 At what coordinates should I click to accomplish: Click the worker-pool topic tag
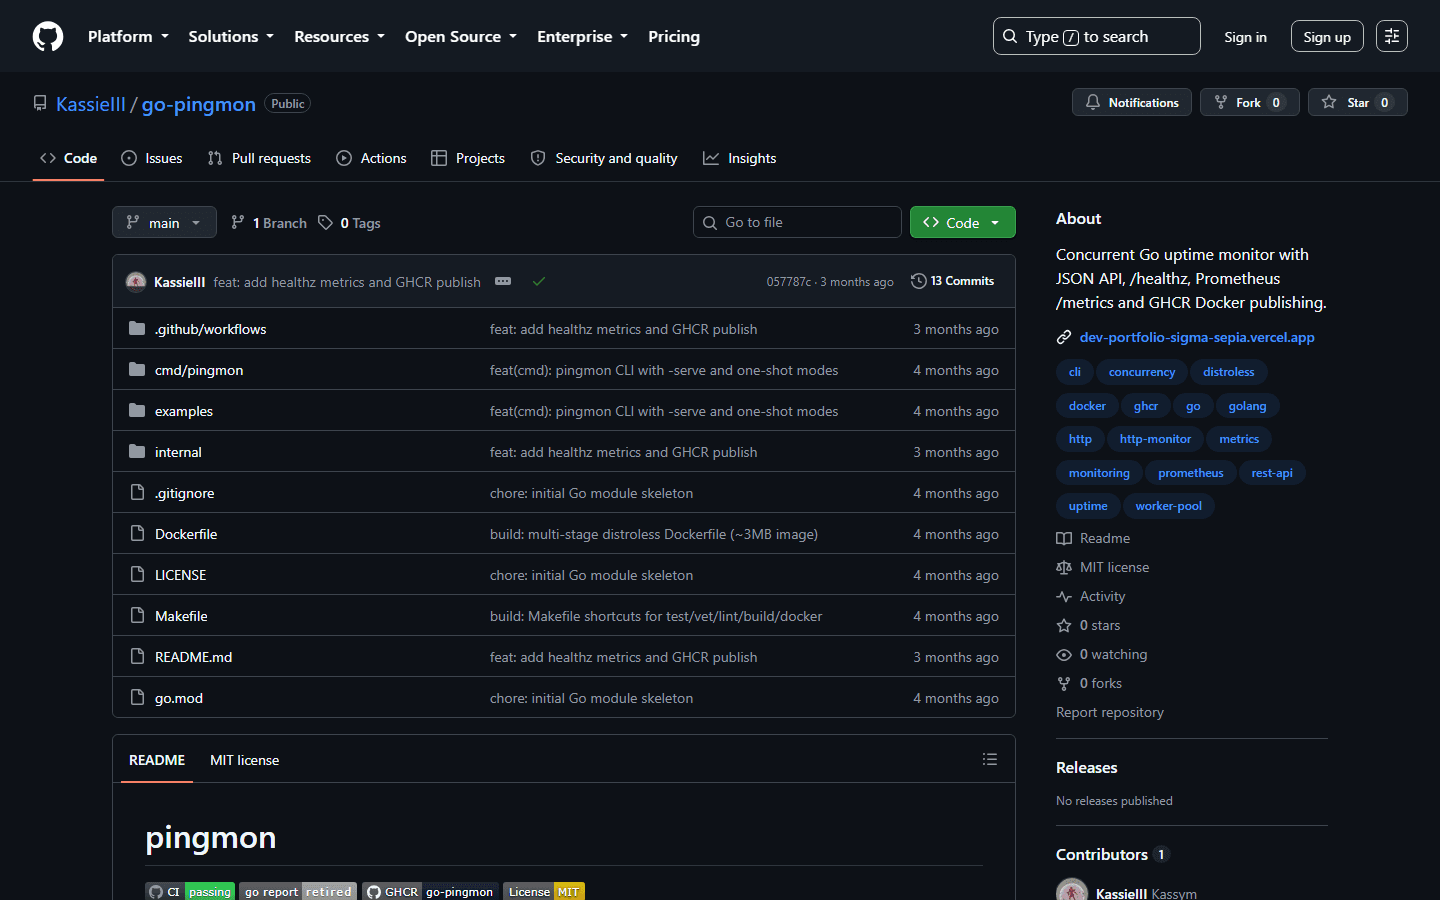pos(1168,506)
